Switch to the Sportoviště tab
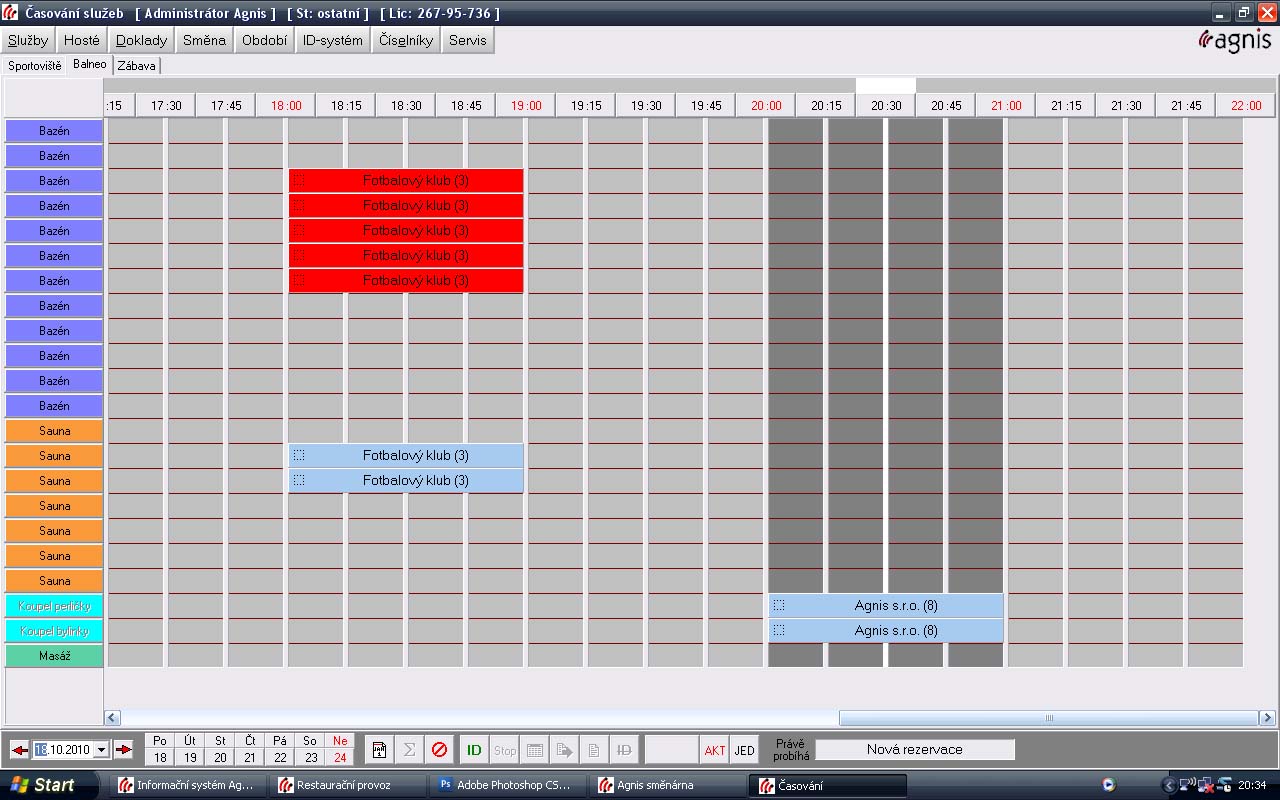The image size is (1280, 800). pos(35,66)
